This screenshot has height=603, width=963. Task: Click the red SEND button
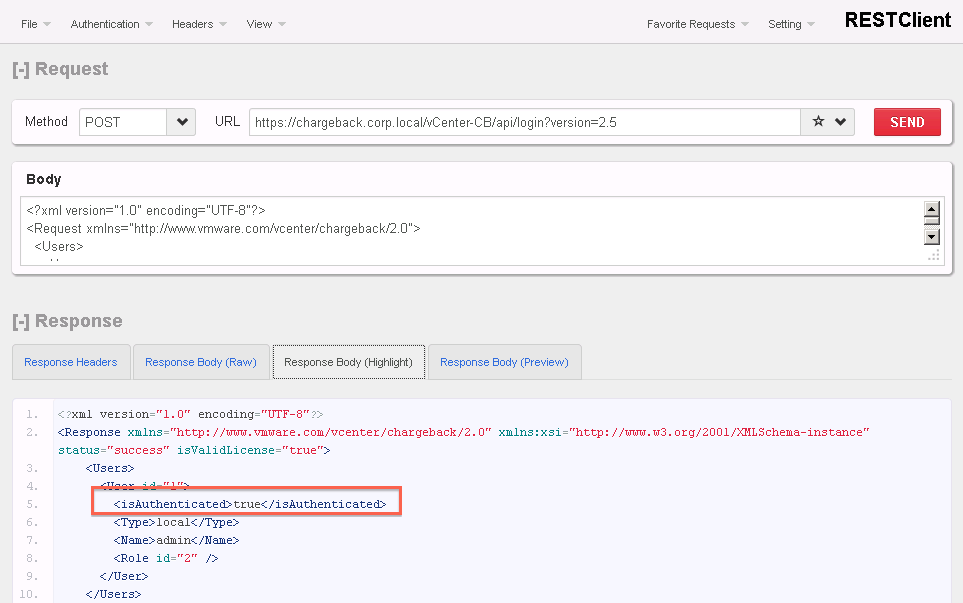tap(907, 122)
